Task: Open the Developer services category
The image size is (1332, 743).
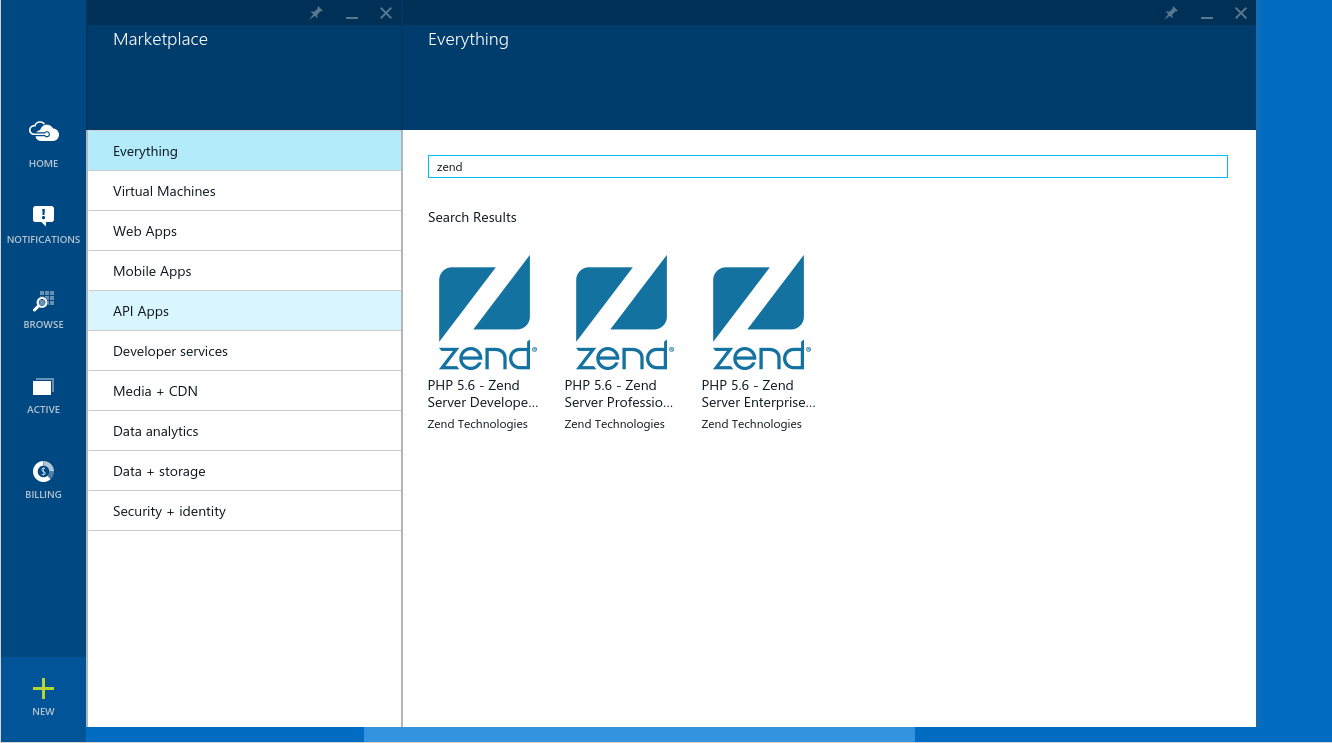Action: click(244, 351)
